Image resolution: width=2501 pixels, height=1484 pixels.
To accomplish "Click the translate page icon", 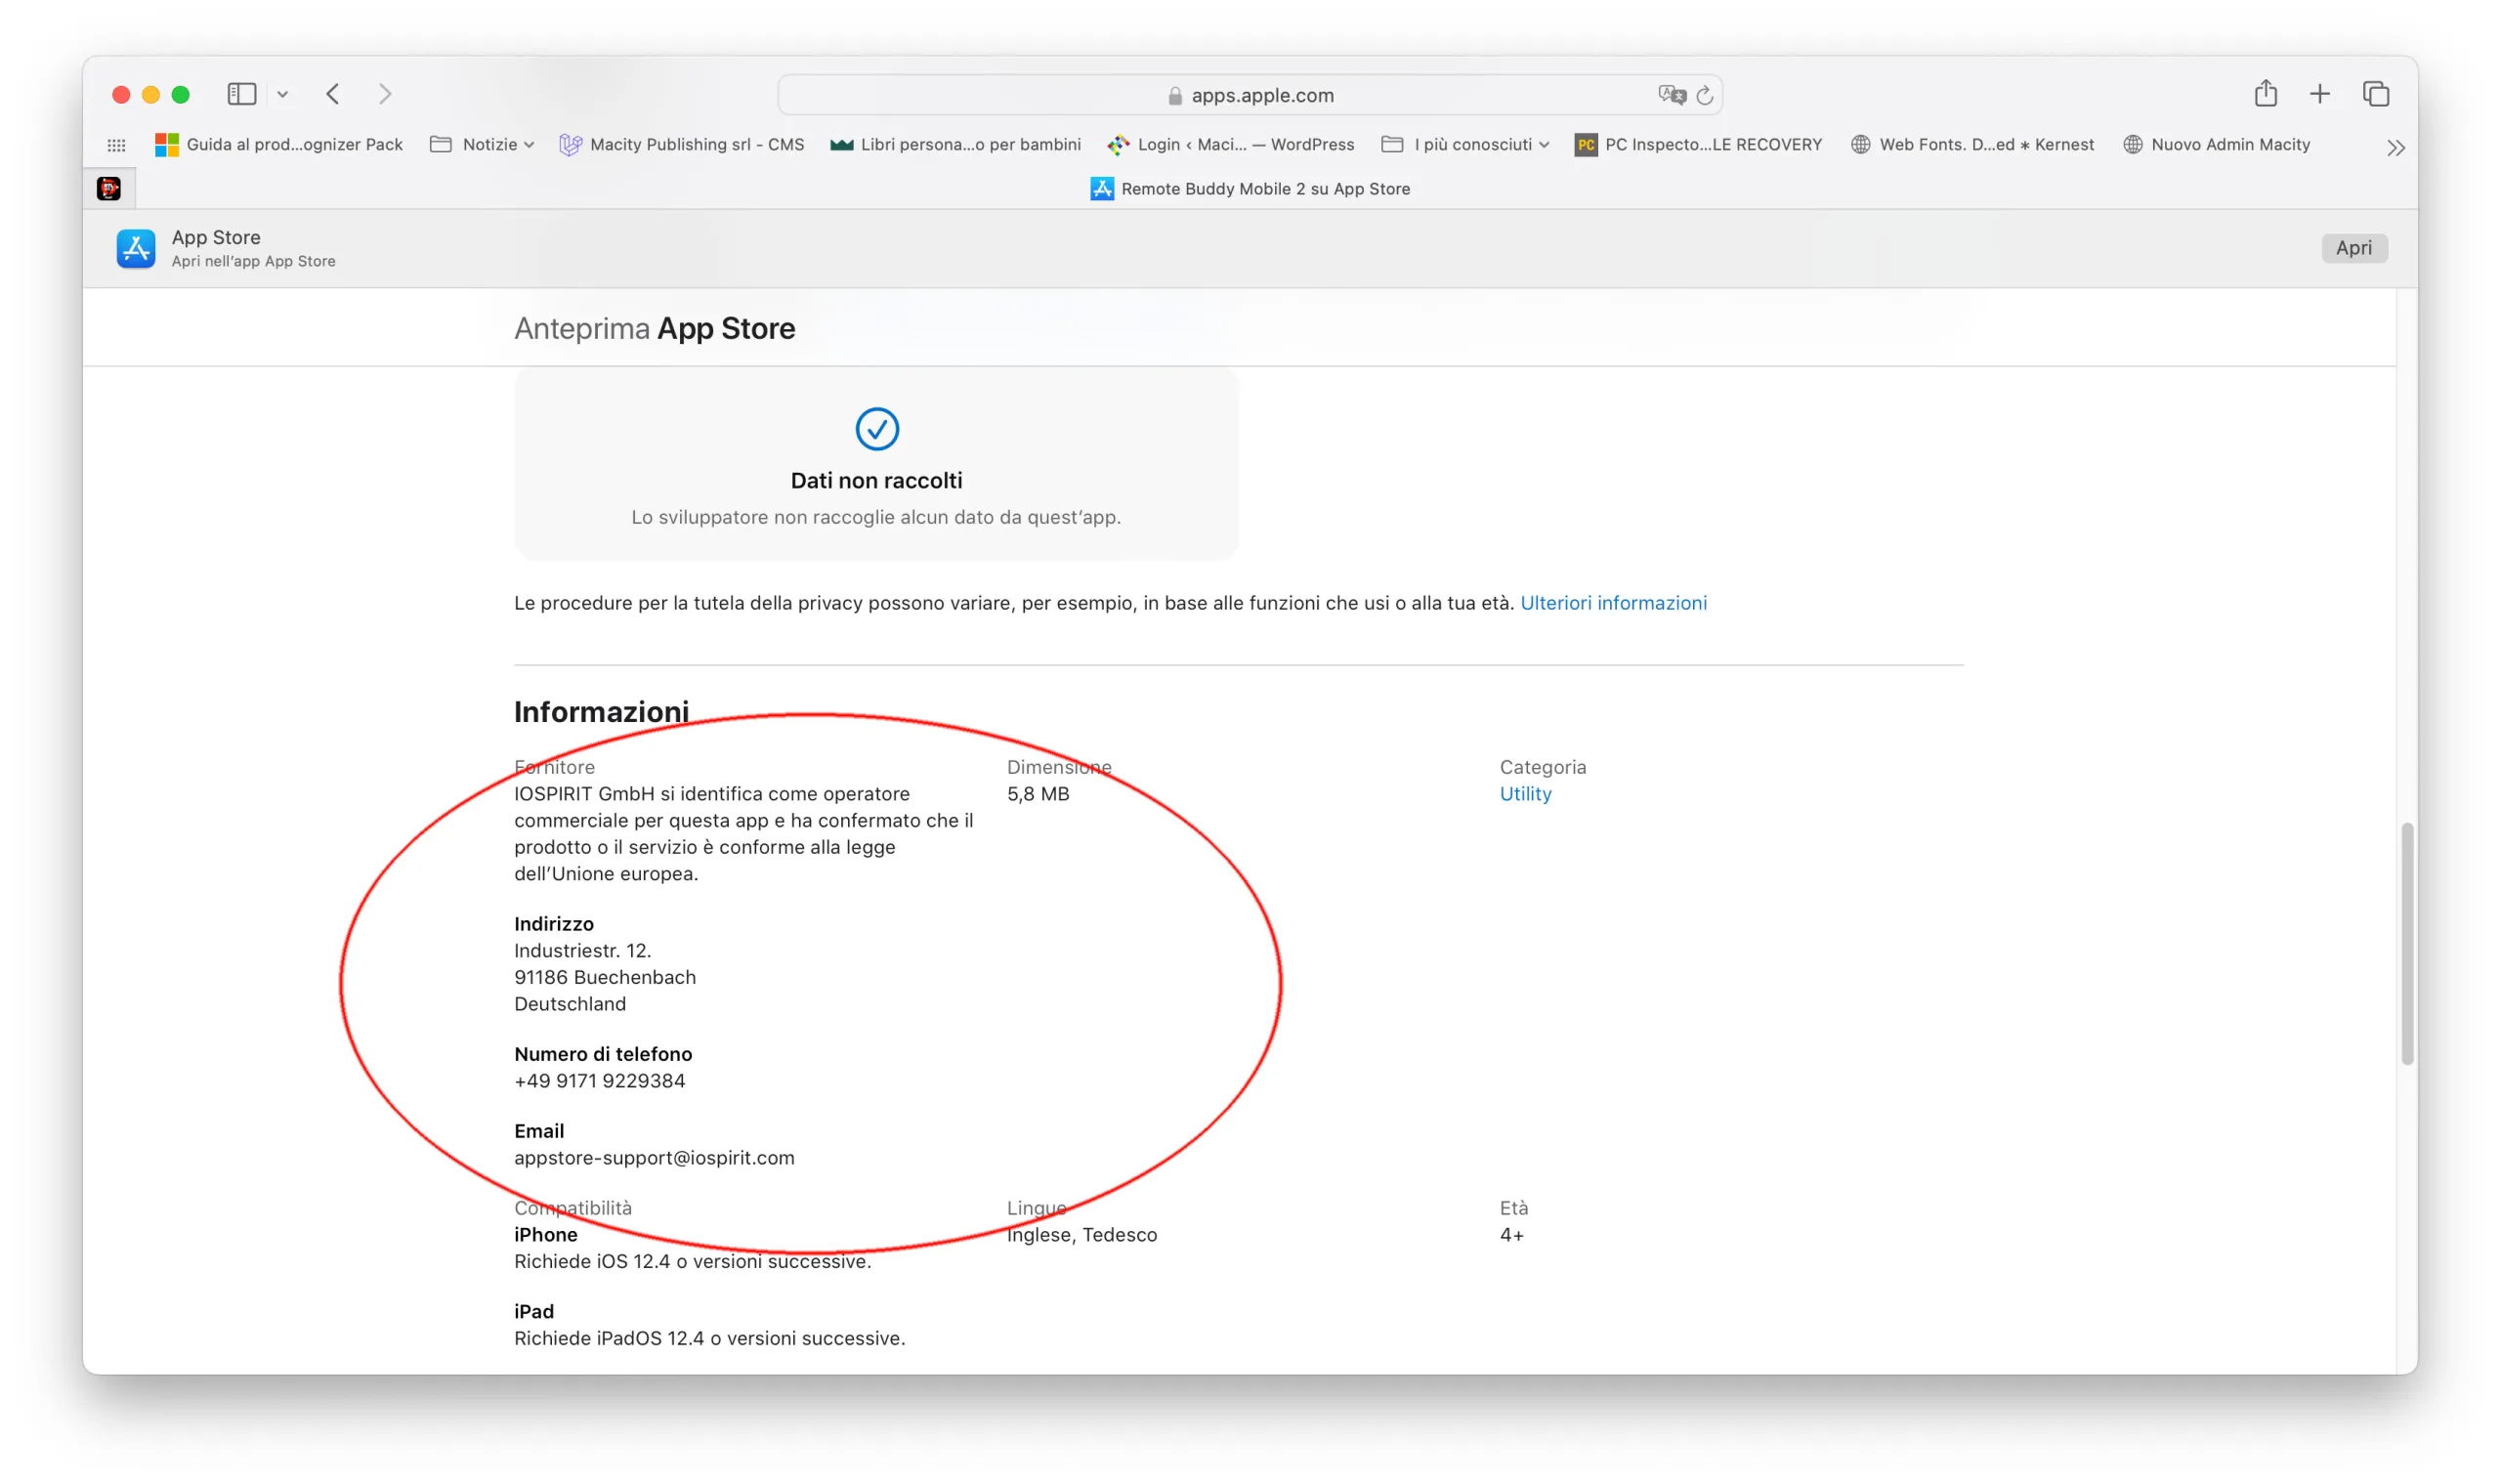I will (1670, 95).
